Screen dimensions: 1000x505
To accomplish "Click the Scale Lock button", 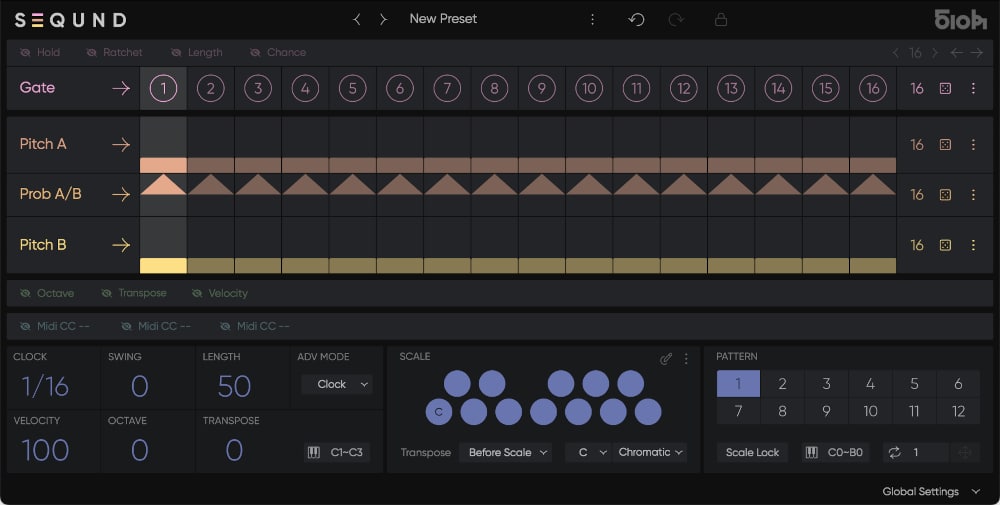I will 752,452.
